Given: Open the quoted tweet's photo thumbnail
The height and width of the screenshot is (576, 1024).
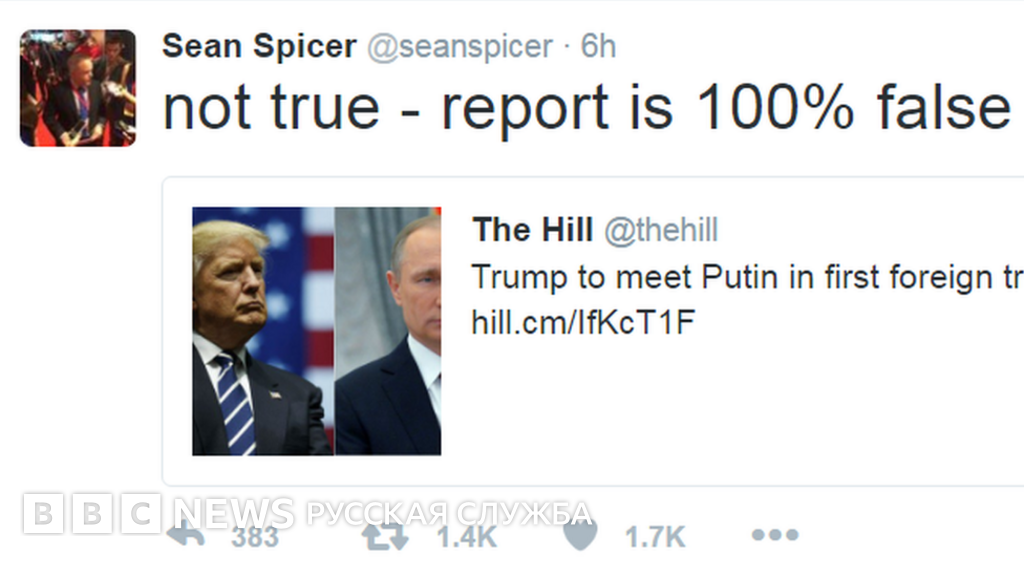Looking at the screenshot, I should 316,331.
